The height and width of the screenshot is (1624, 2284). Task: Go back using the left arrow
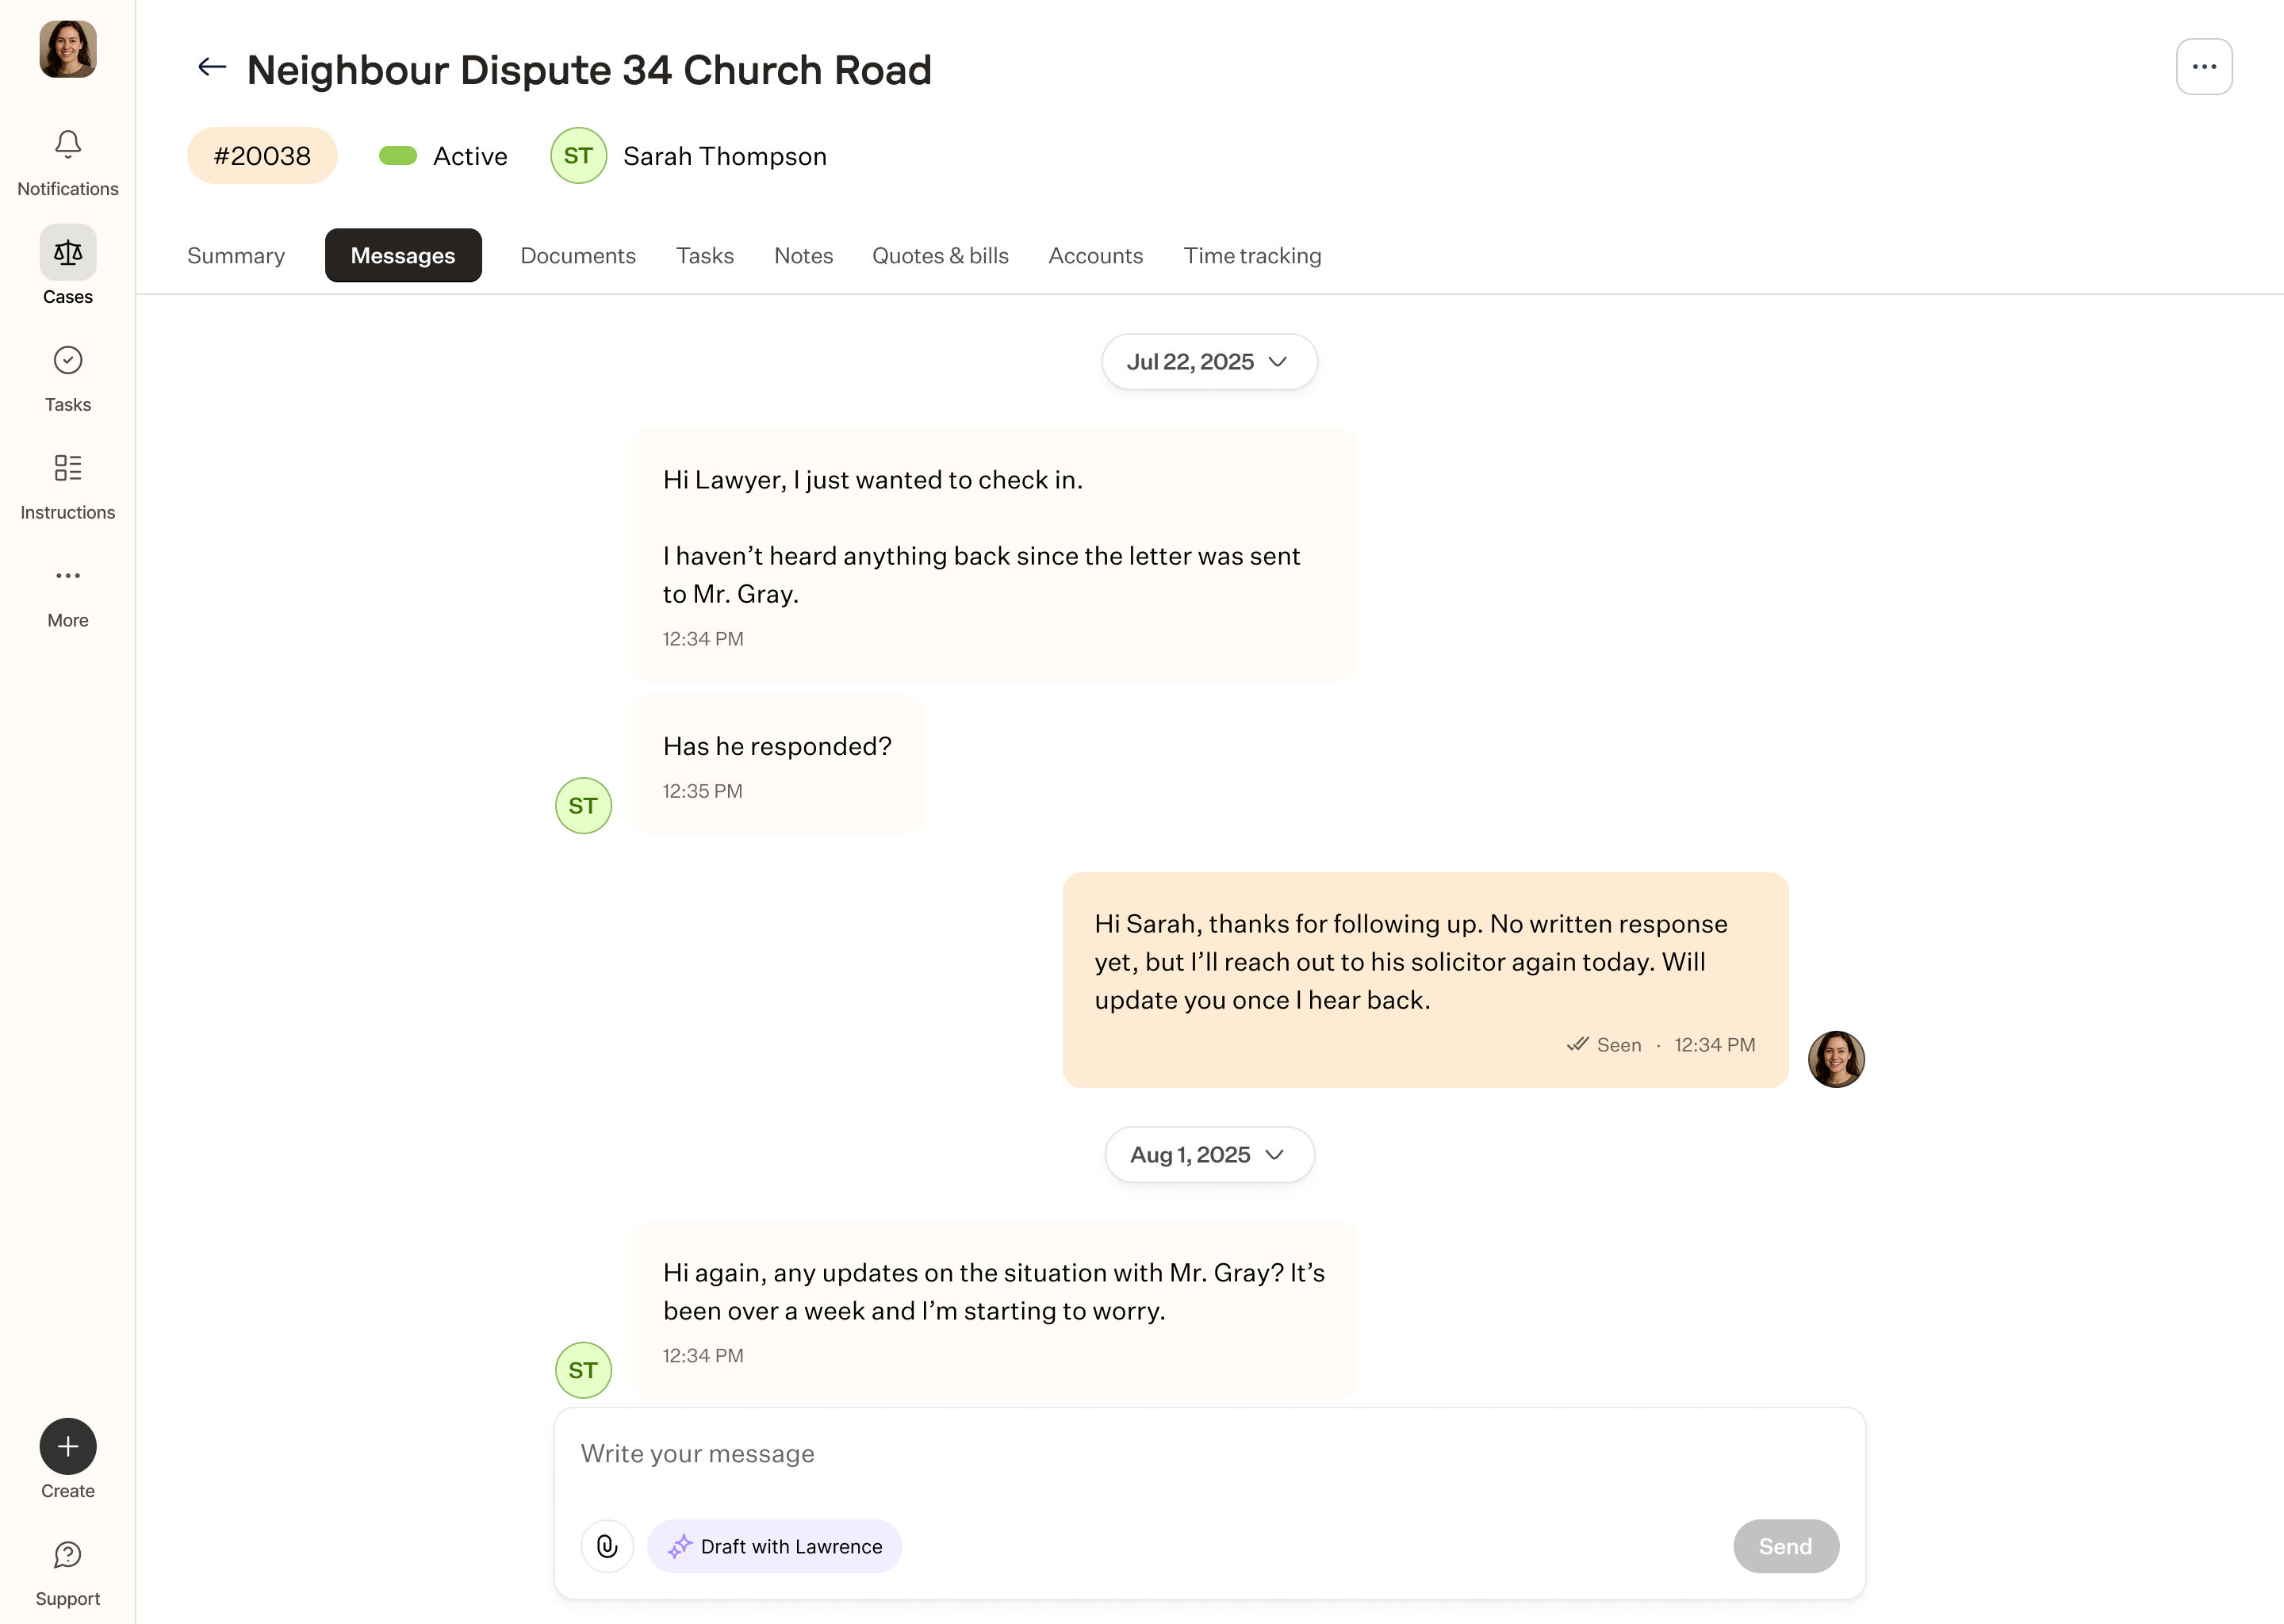coord(212,68)
